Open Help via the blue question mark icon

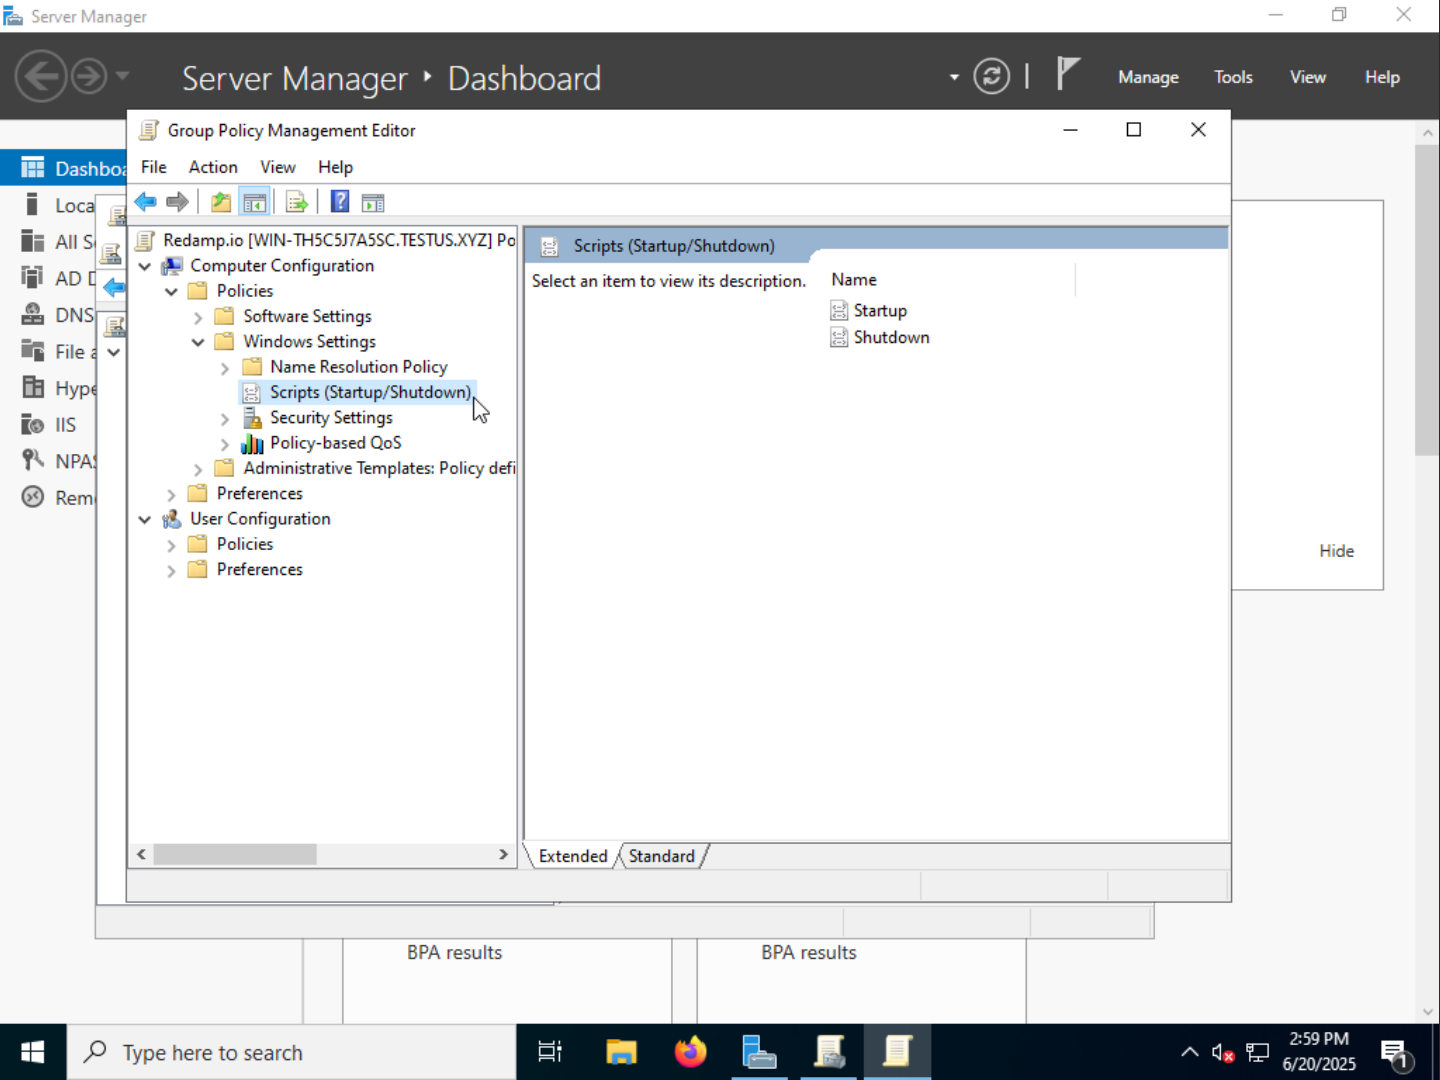pos(340,202)
